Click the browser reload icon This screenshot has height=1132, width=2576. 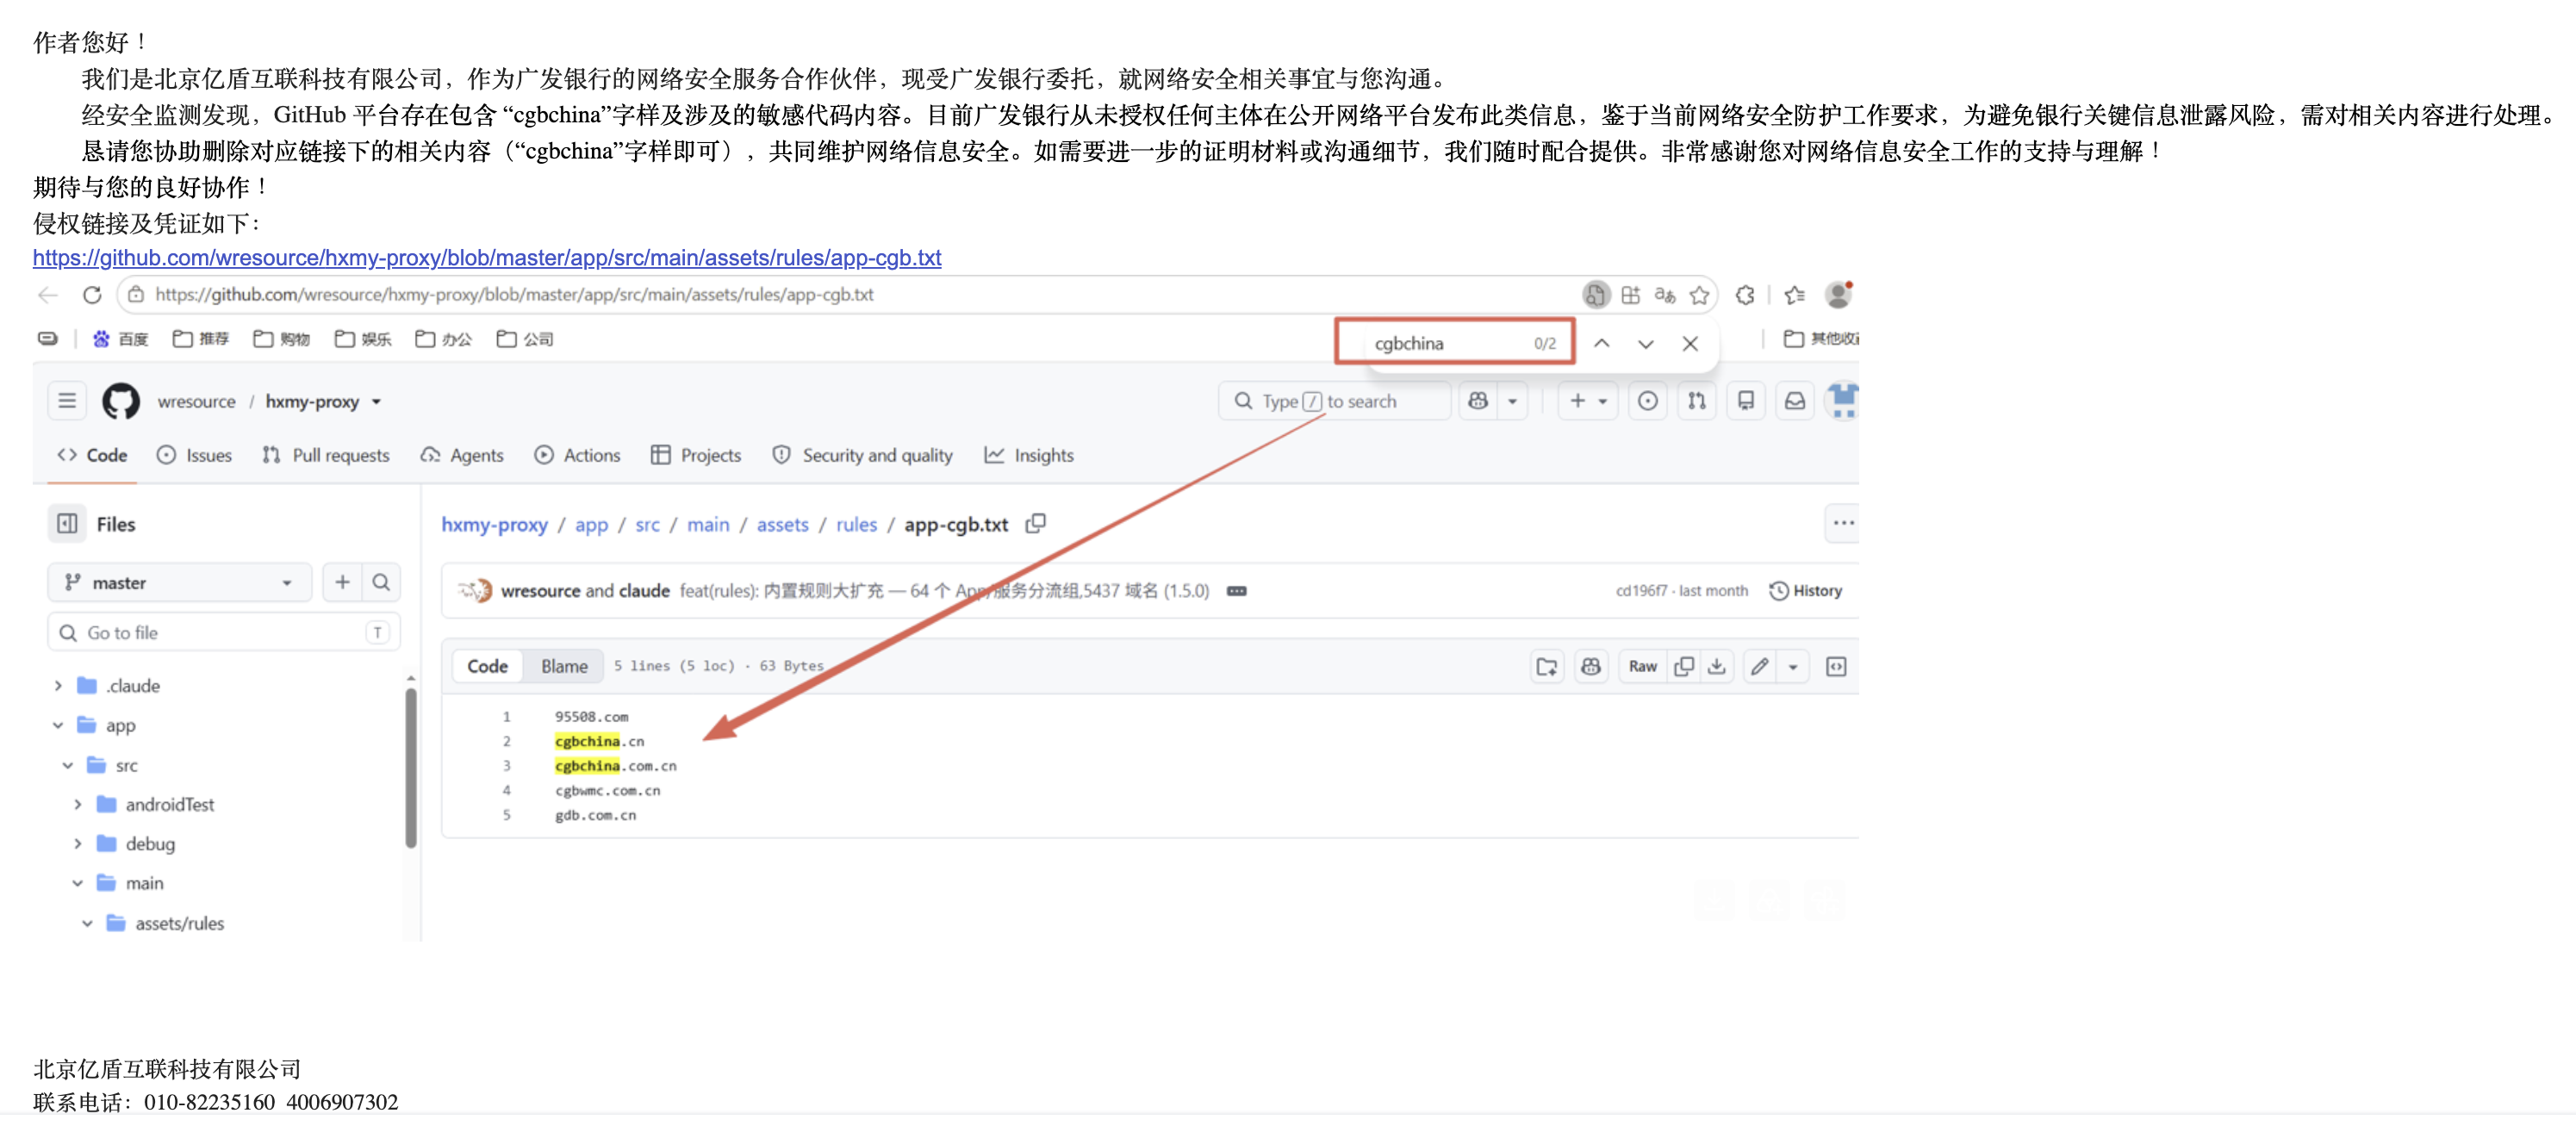point(92,295)
